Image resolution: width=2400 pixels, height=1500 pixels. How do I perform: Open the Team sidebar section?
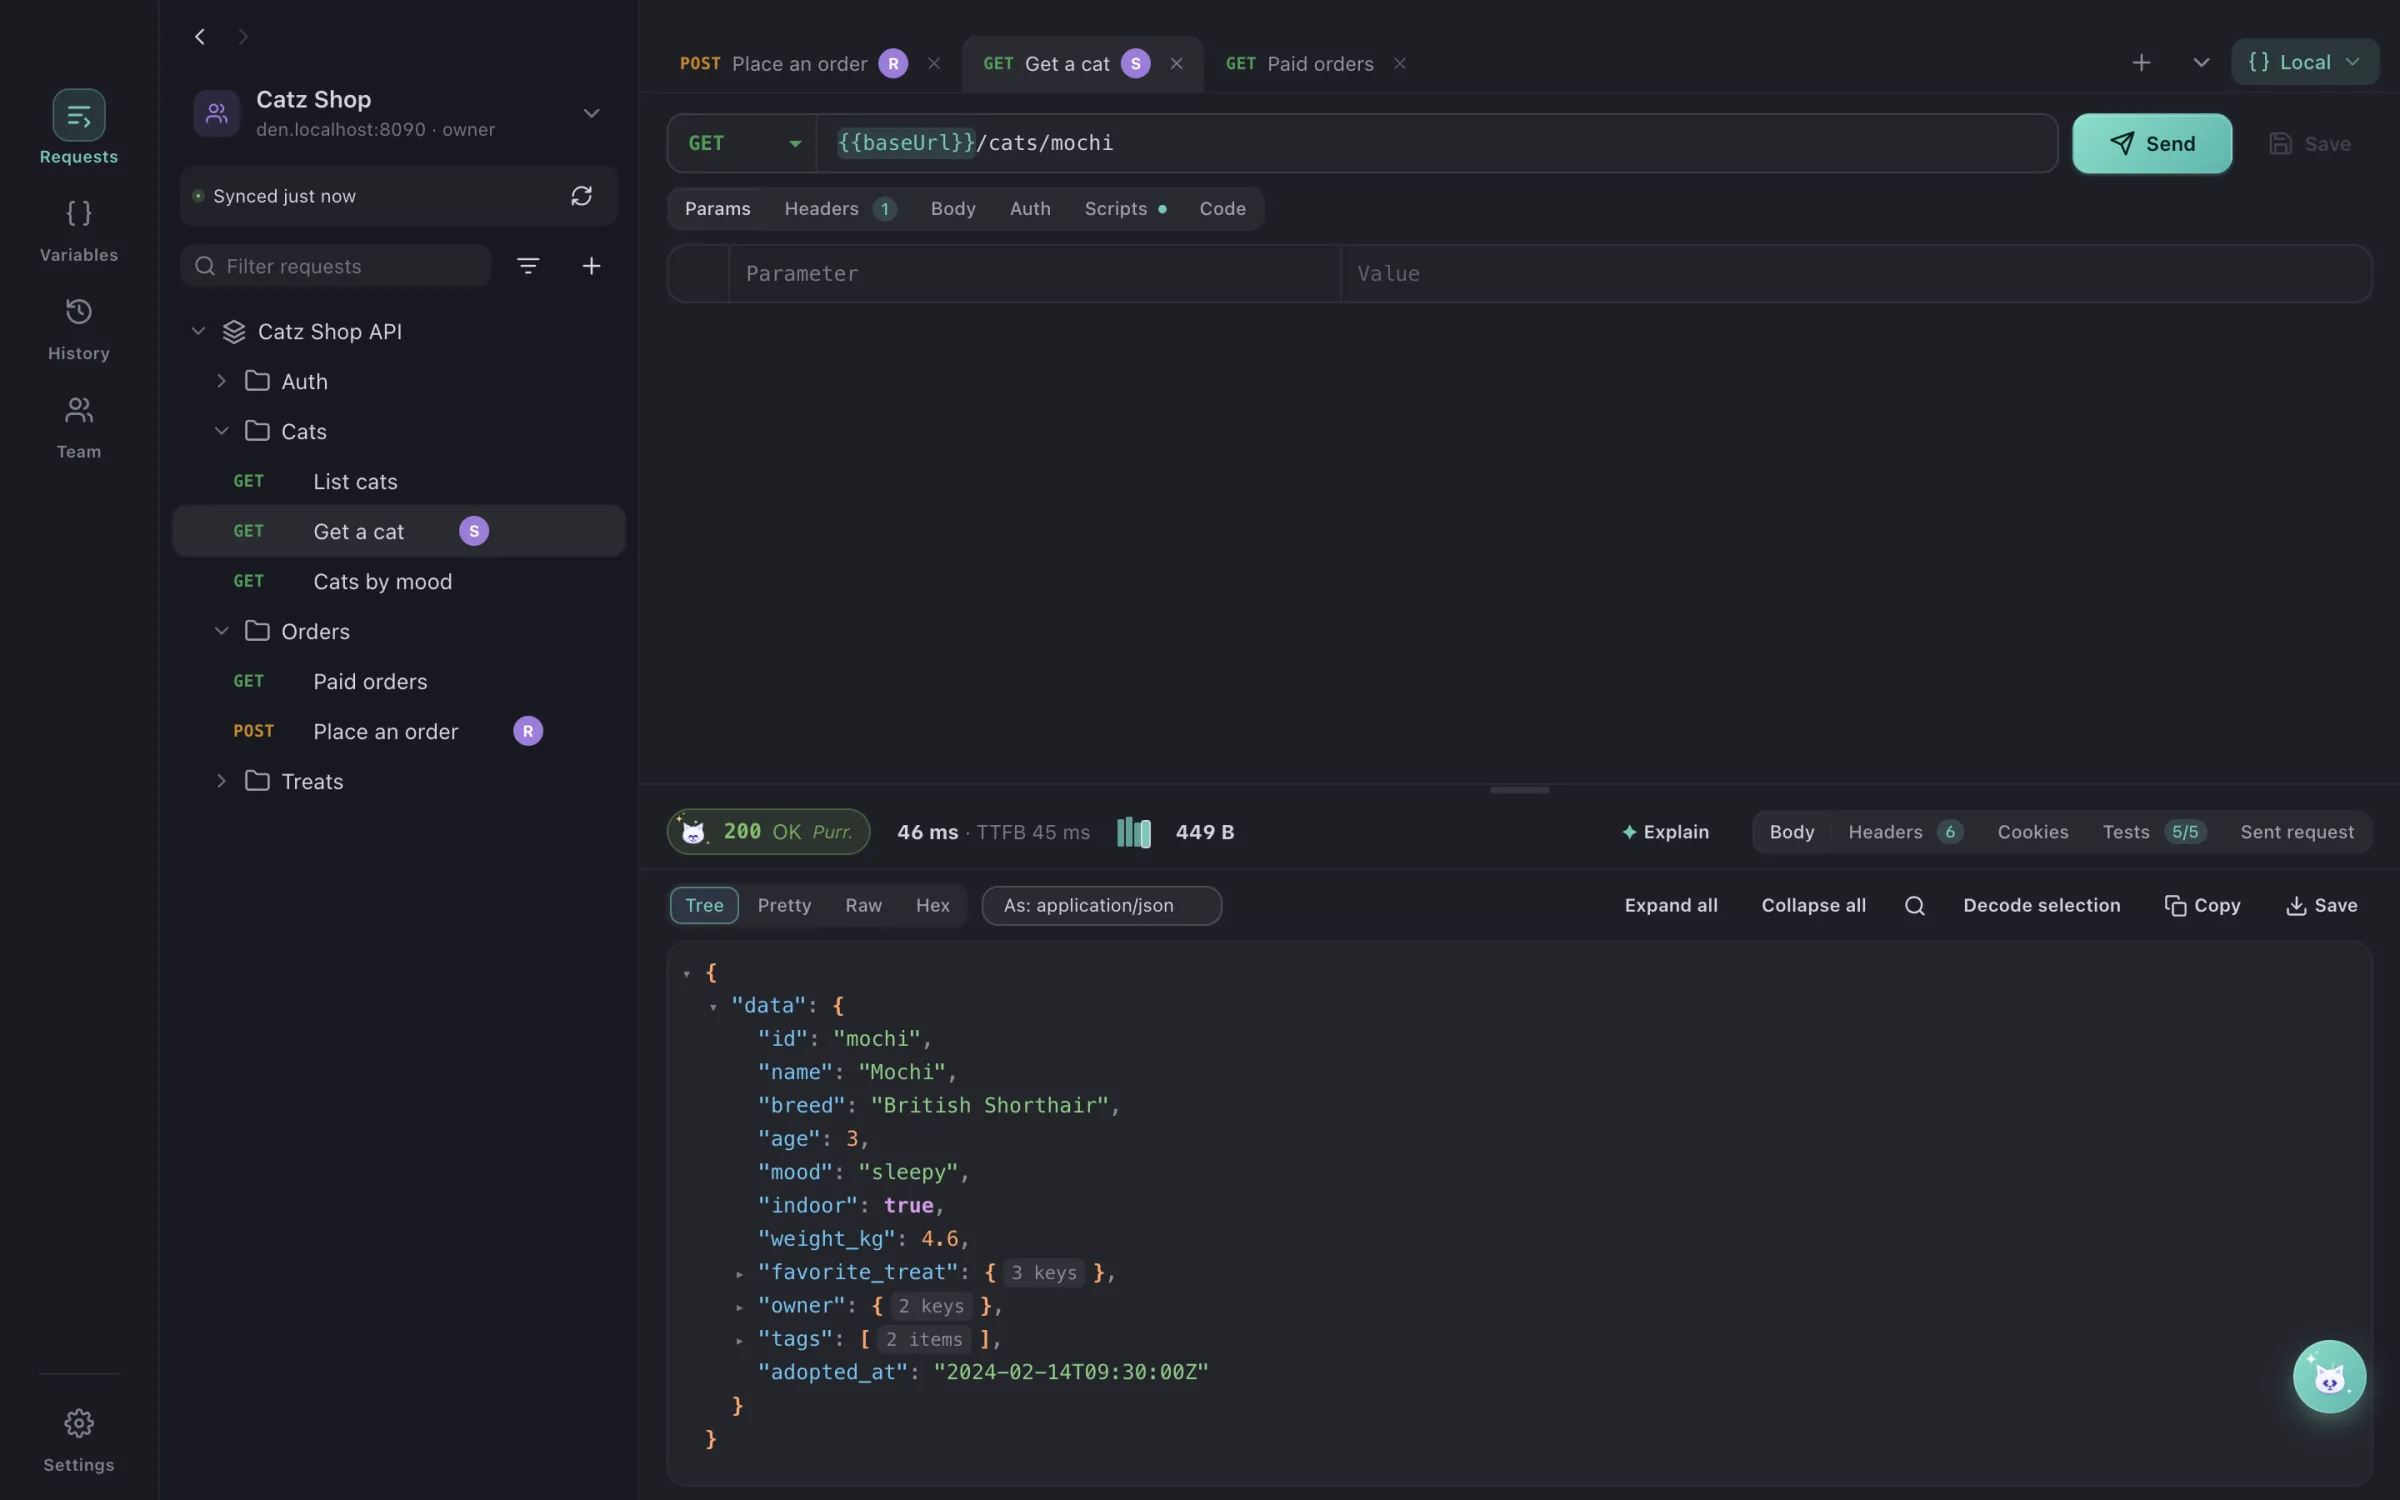pos(78,427)
